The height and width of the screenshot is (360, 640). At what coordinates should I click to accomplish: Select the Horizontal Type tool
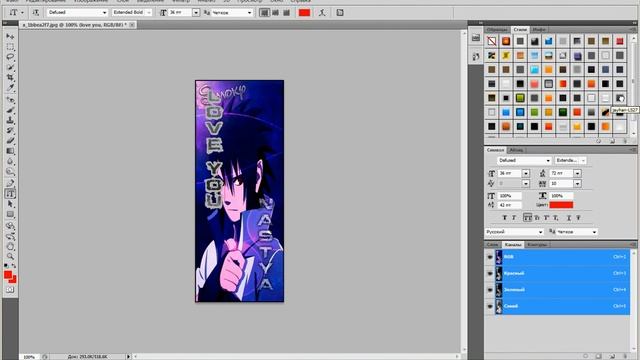point(10,194)
